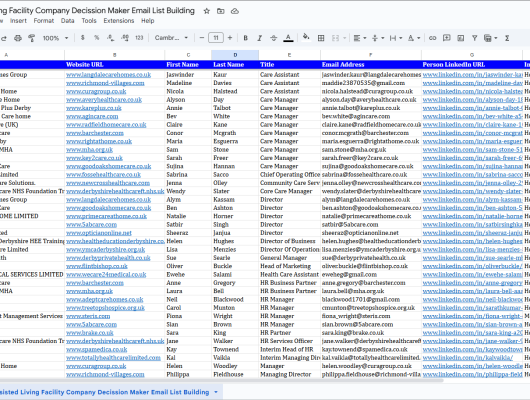Click the insert link icon
530x400 pixels.
click(433, 38)
